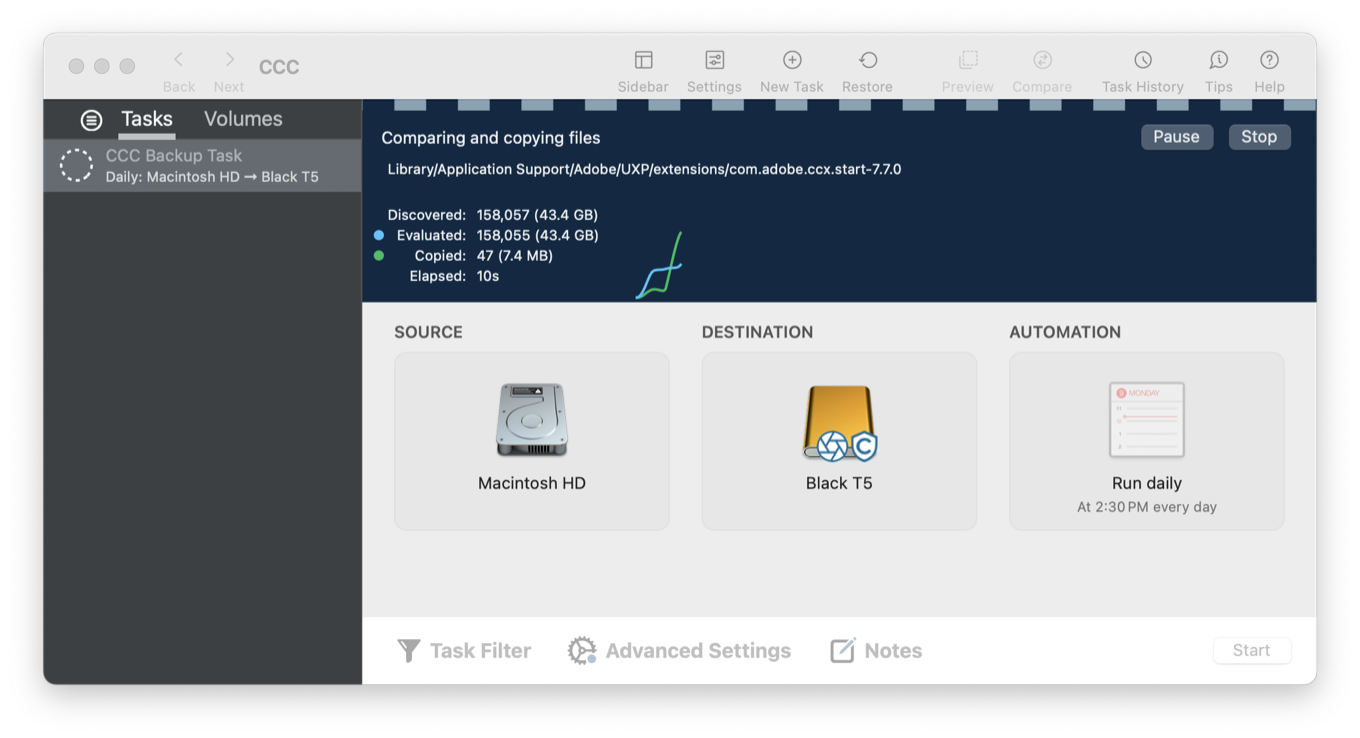The height and width of the screenshot is (738, 1360).
Task: Switch to the Tasks tab
Action: 146,119
